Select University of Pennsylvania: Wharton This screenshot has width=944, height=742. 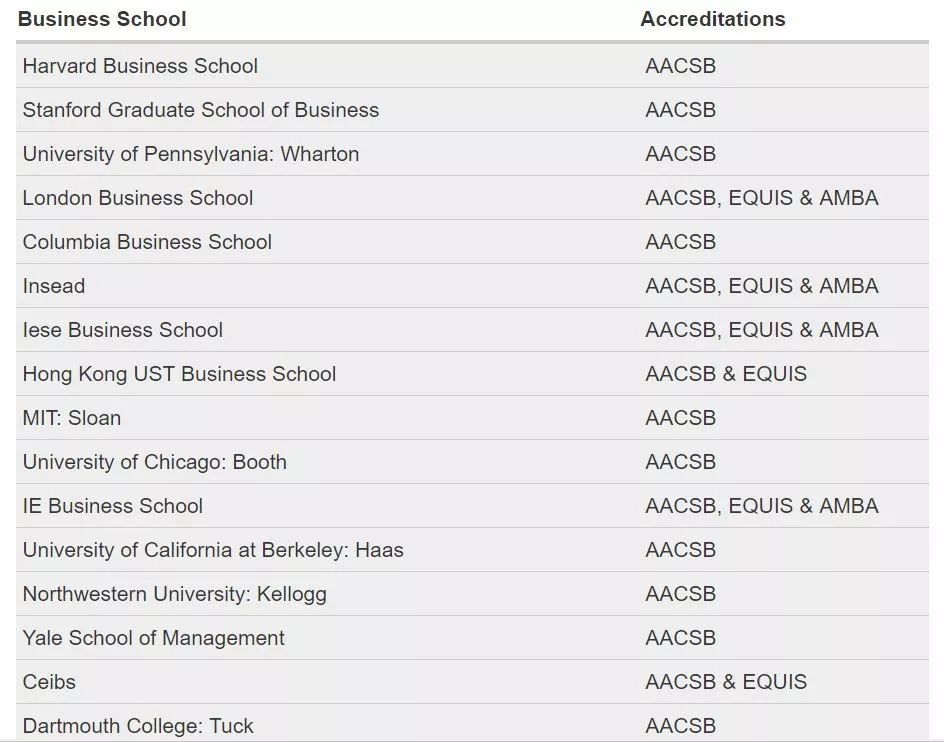(x=191, y=154)
